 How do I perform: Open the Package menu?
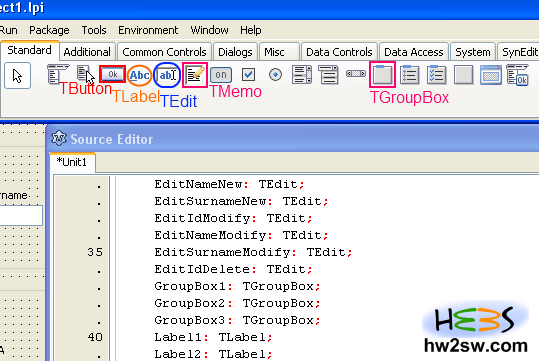pos(49,30)
